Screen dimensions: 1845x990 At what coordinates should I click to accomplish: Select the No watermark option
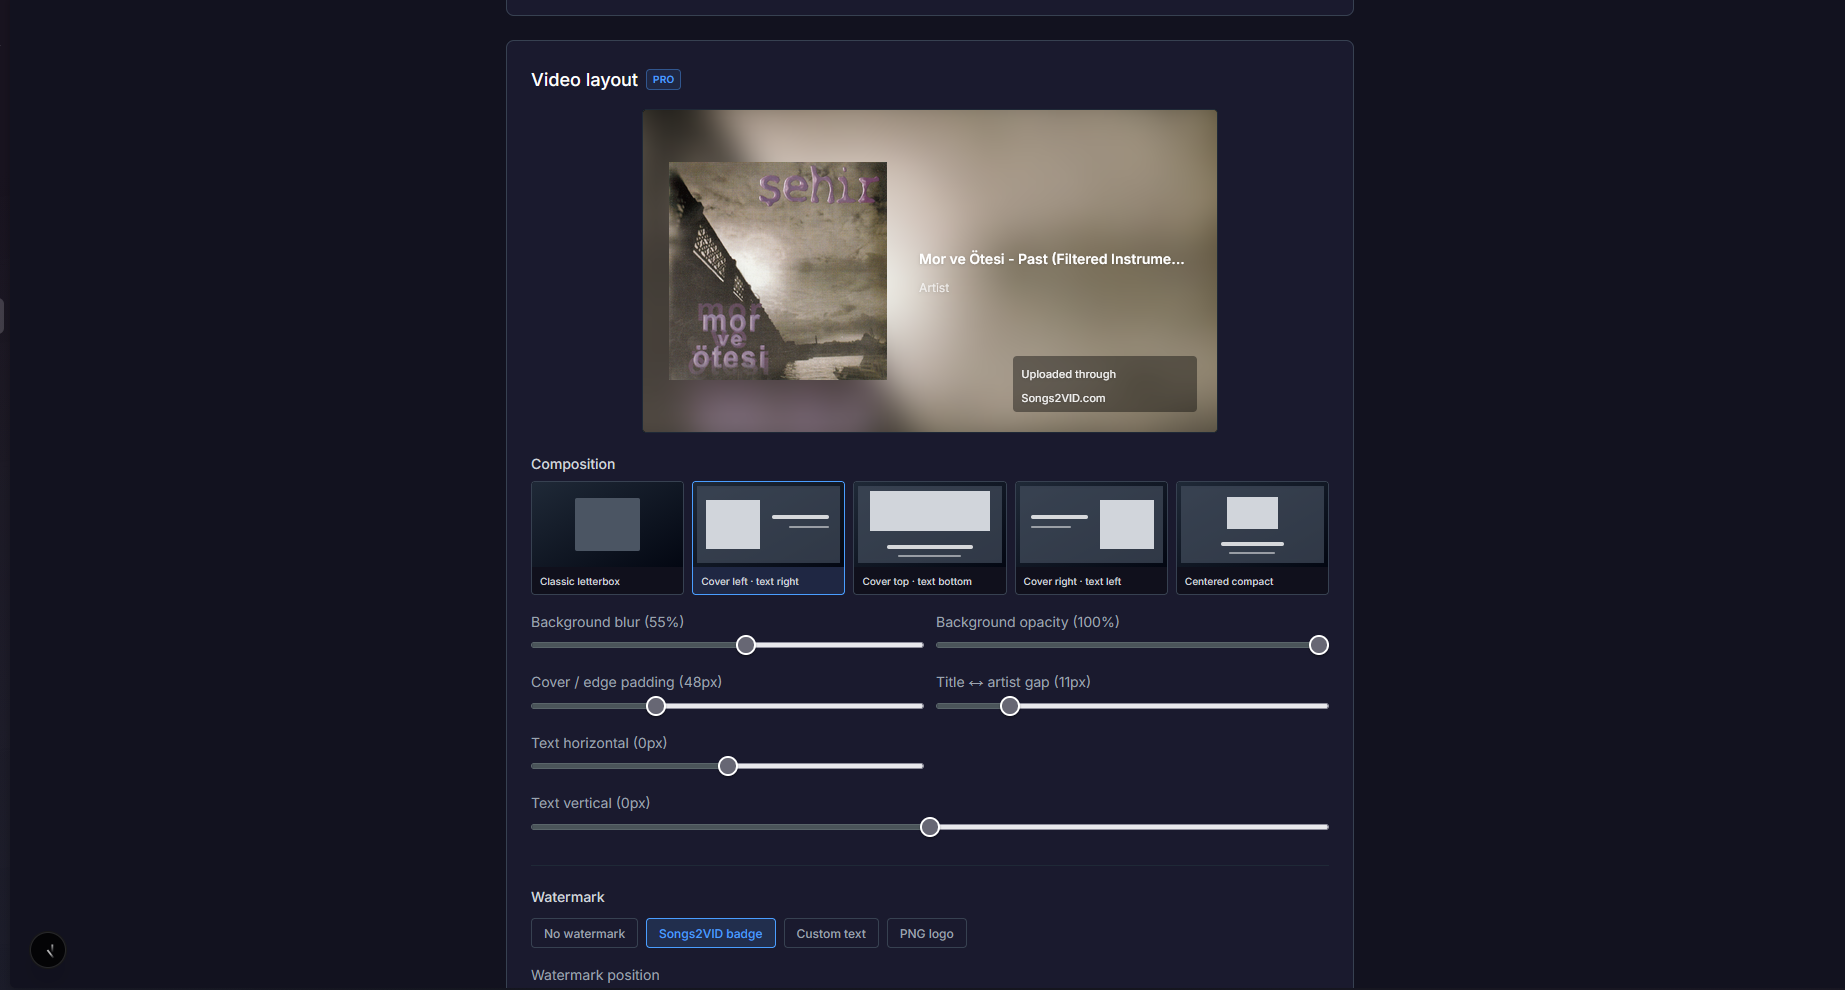coord(584,934)
